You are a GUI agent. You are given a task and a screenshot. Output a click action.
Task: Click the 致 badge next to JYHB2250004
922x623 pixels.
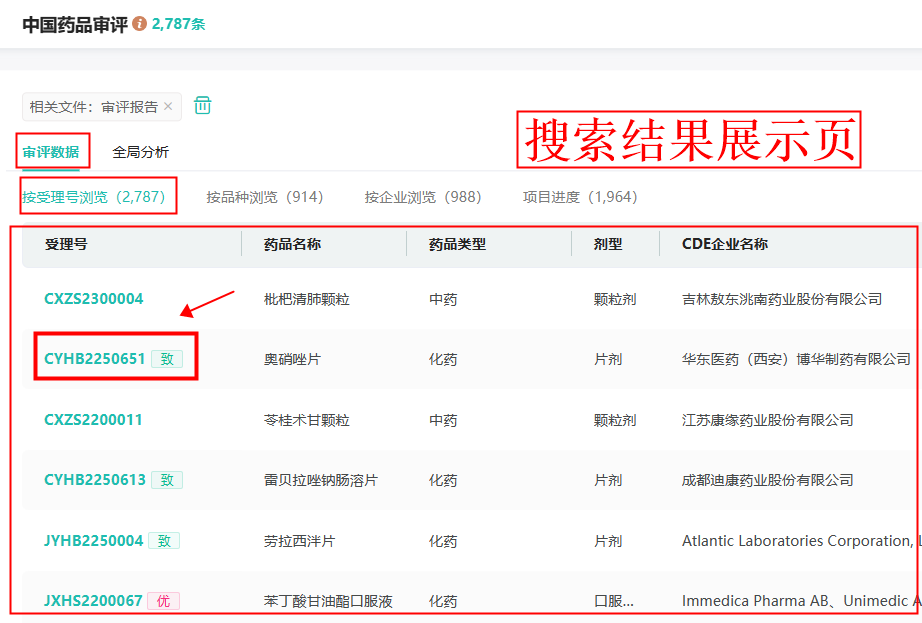tap(165, 541)
